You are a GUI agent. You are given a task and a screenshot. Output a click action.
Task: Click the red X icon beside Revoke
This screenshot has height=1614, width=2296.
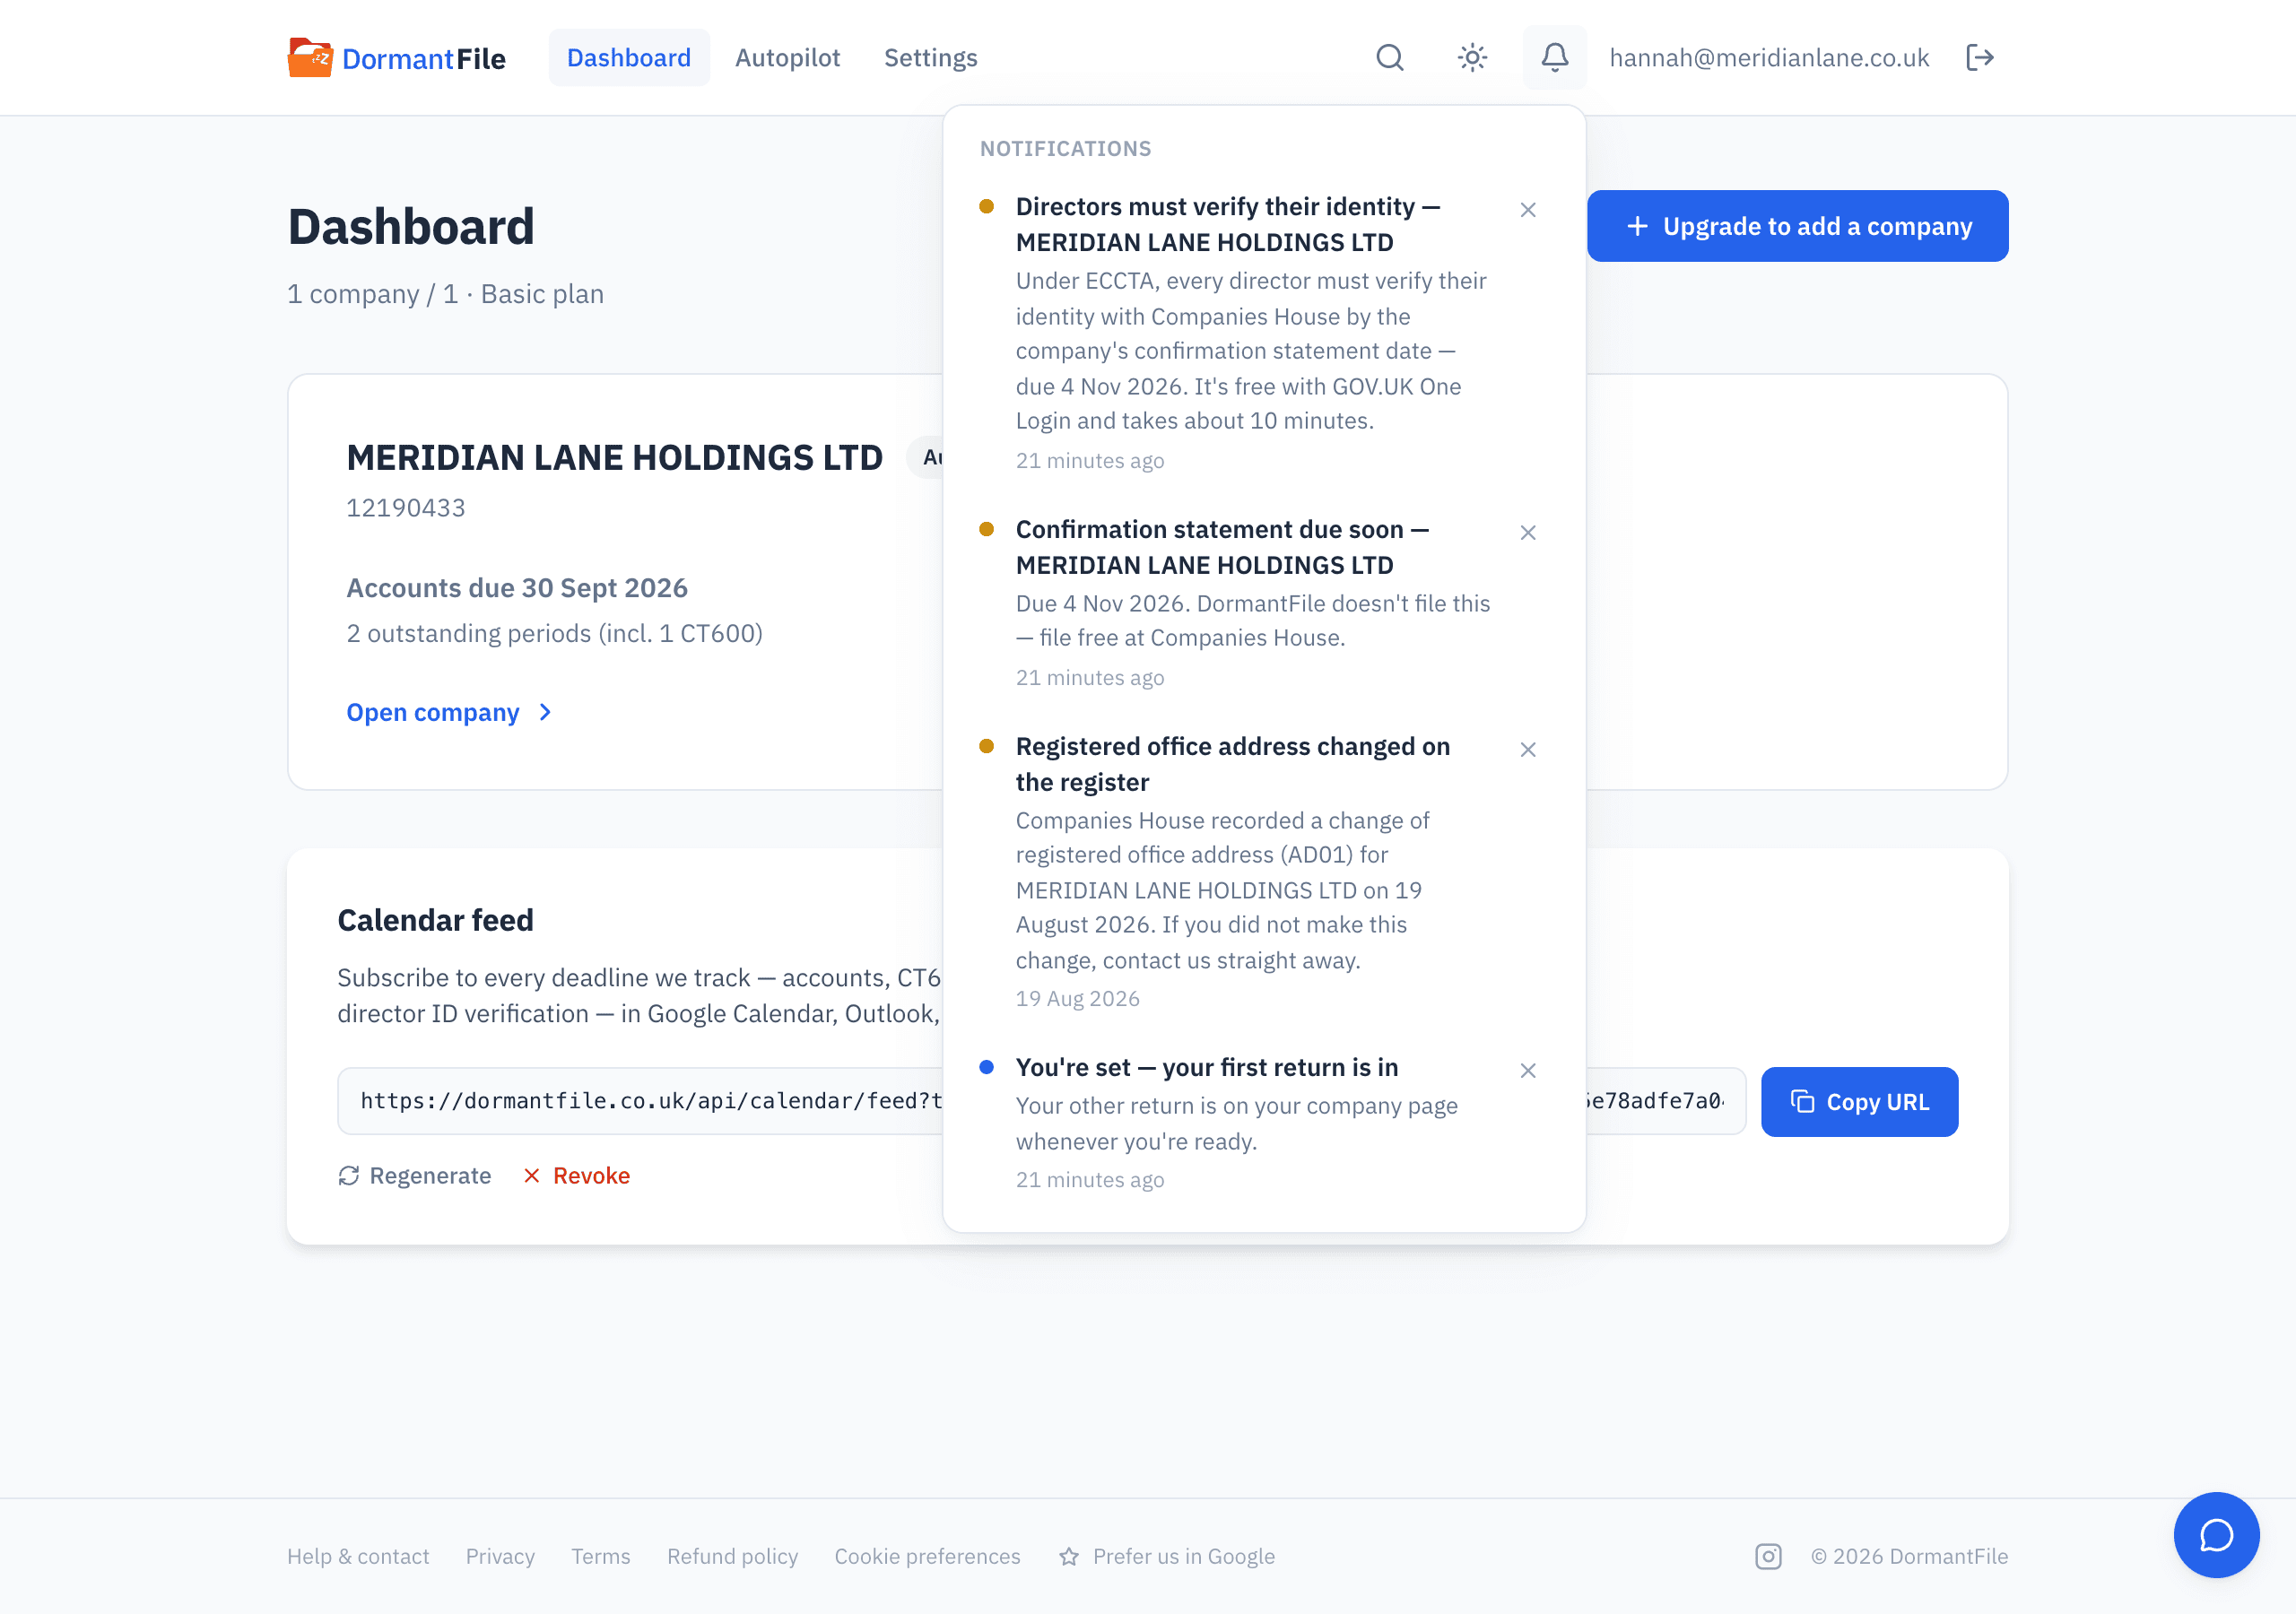[532, 1176]
